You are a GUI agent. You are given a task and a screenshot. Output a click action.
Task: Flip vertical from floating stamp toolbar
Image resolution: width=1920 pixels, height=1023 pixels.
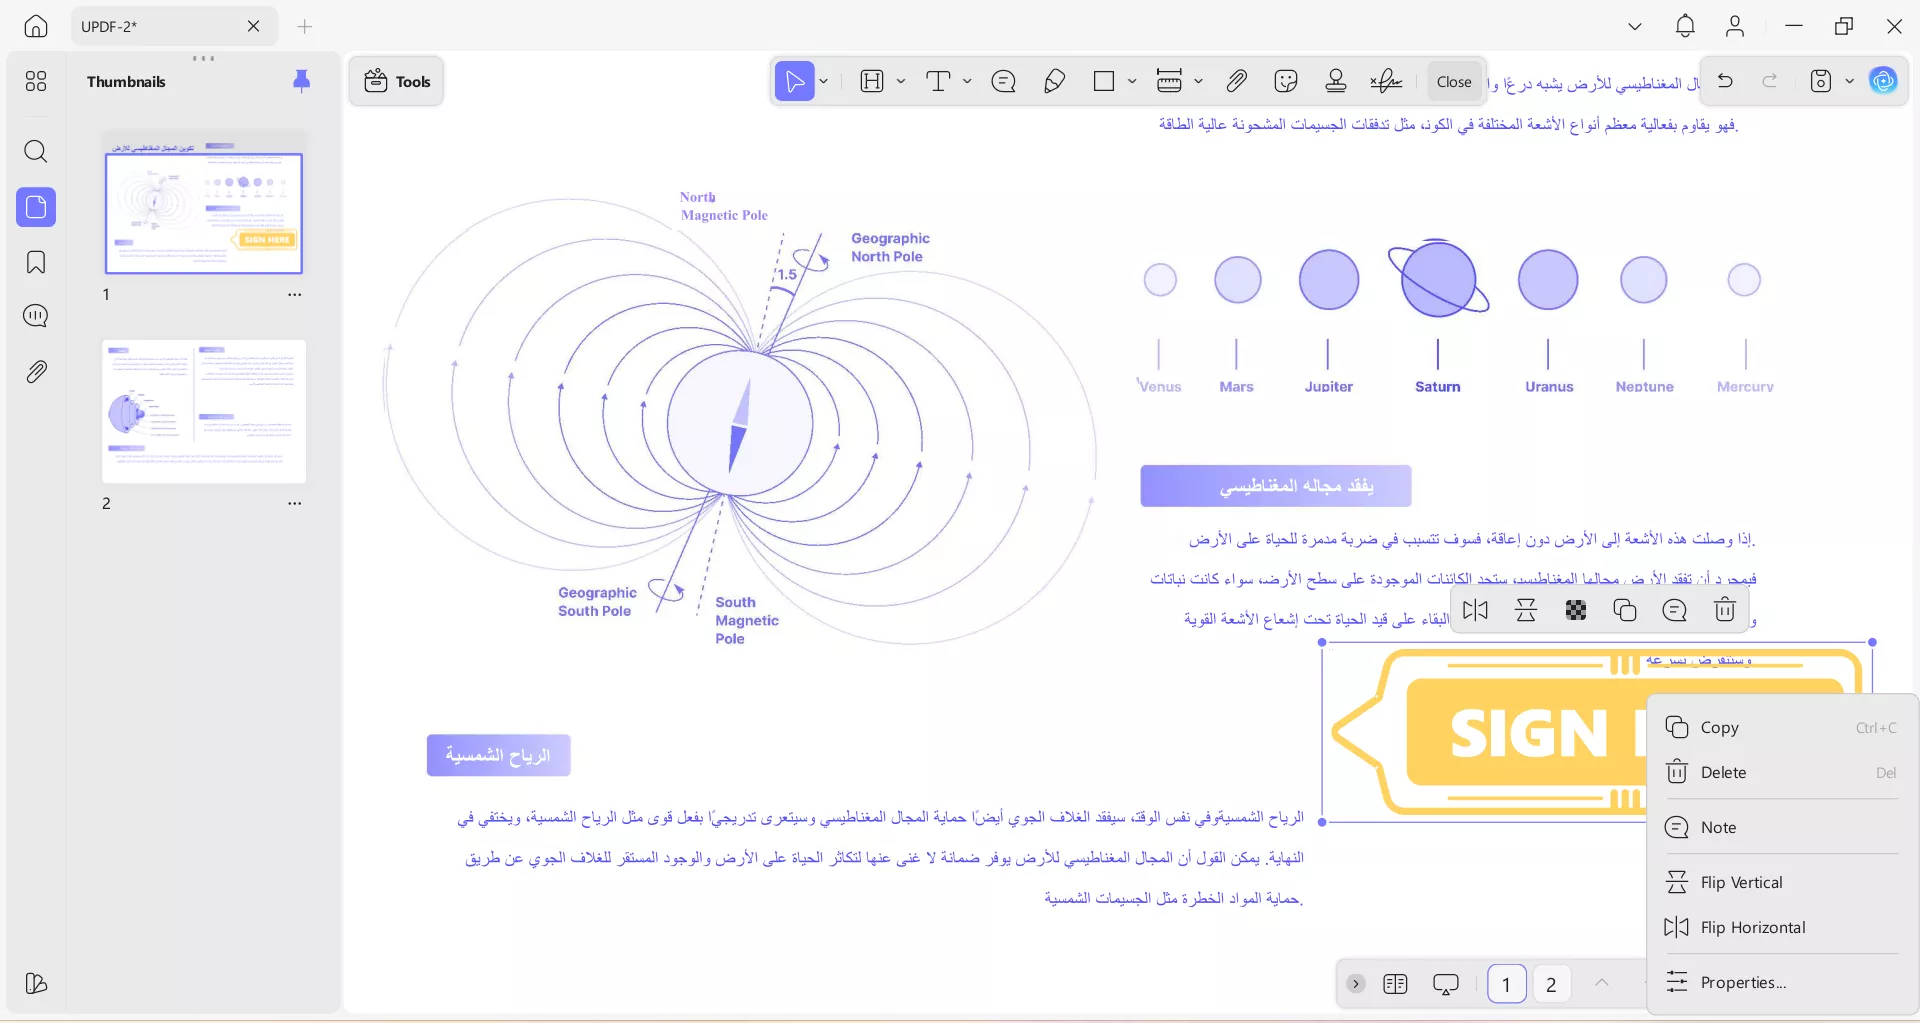(x=1526, y=610)
